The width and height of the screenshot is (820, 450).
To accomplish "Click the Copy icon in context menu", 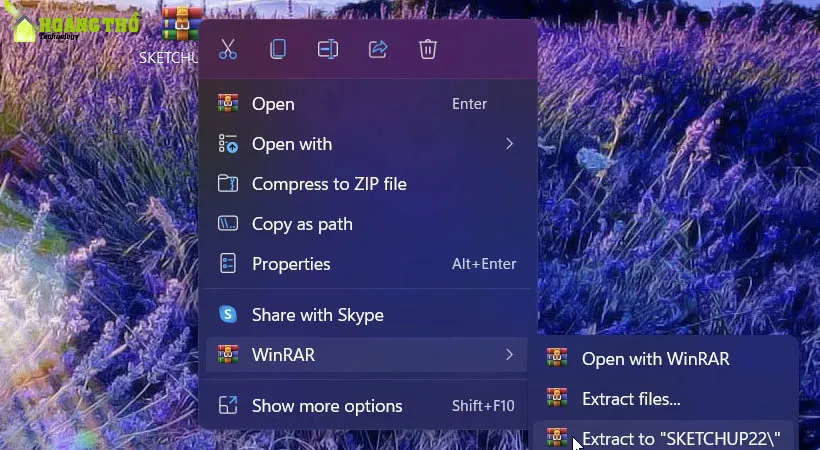I will [x=278, y=49].
